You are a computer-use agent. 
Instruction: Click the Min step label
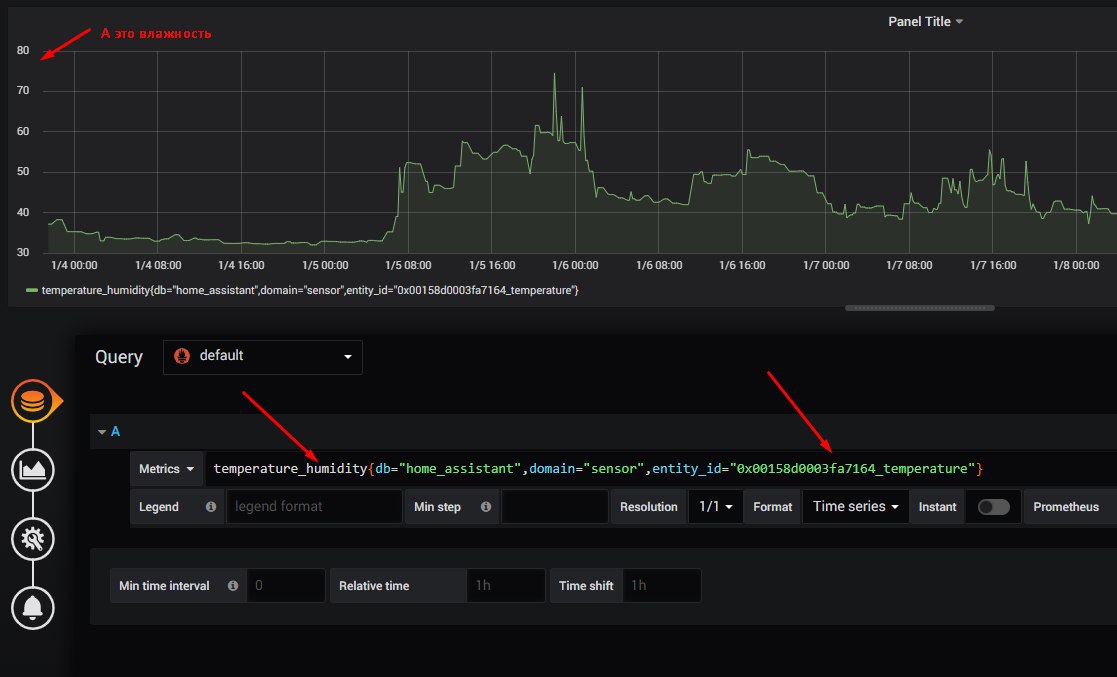[437, 507]
